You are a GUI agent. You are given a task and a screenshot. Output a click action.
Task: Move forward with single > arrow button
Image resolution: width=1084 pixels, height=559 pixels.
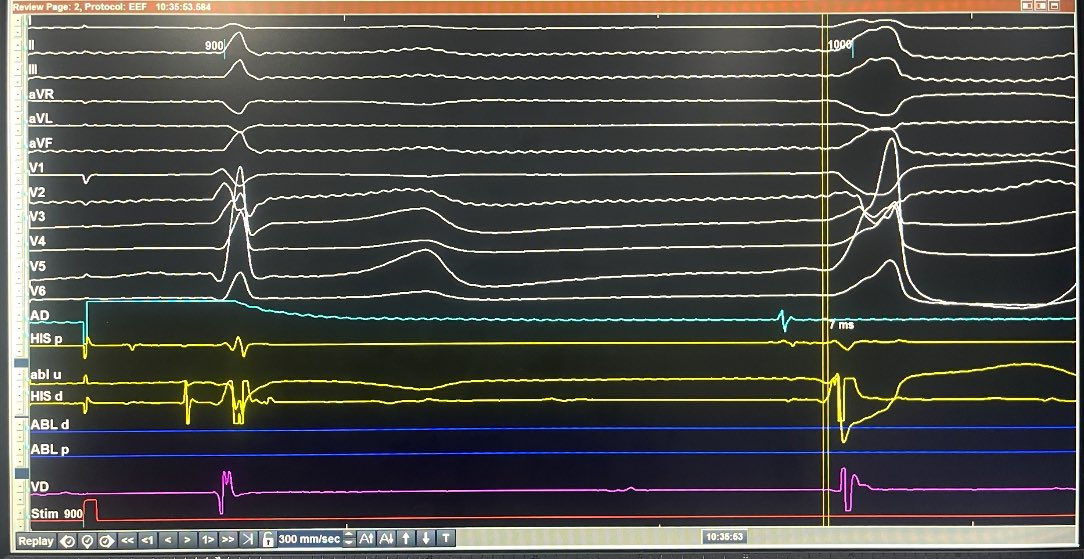[x=187, y=540]
